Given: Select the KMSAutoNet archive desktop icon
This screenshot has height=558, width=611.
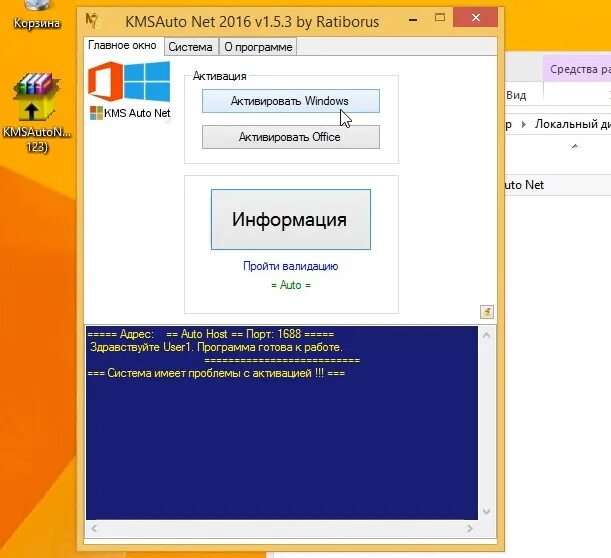Looking at the screenshot, I should click(36, 113).
